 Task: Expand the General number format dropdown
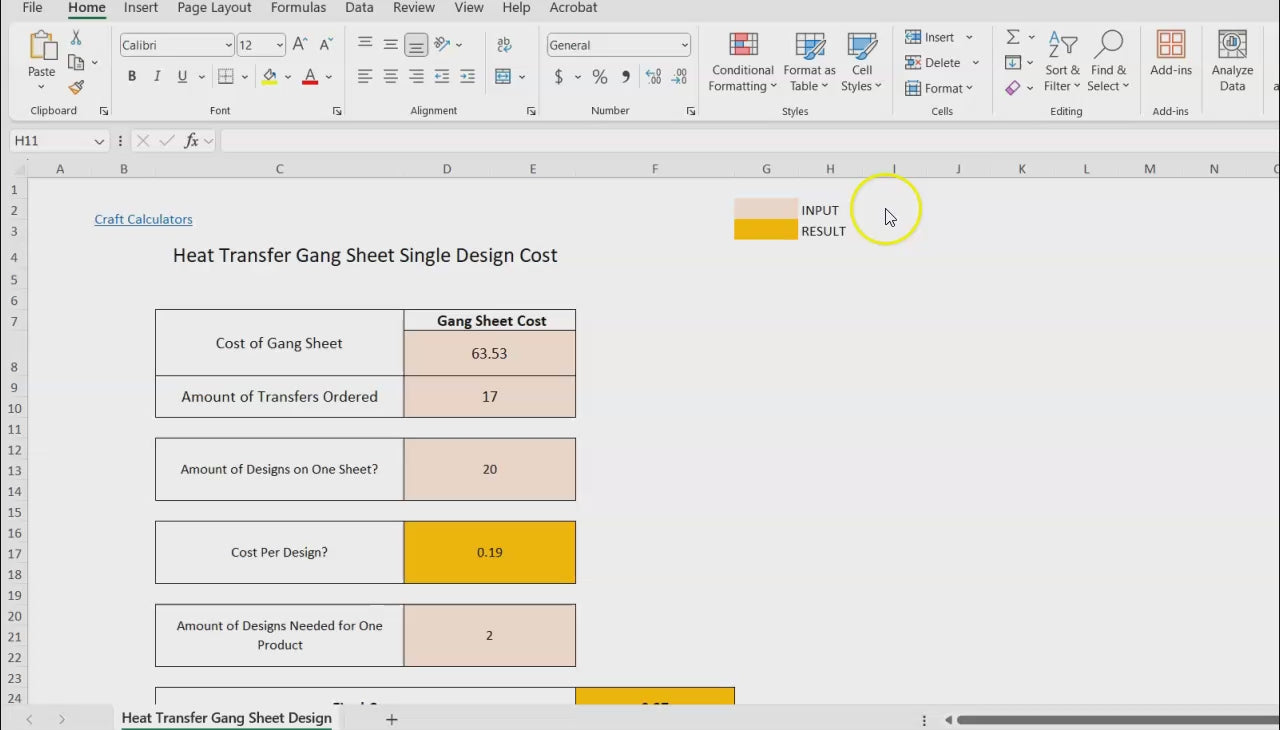click(684, 45)
